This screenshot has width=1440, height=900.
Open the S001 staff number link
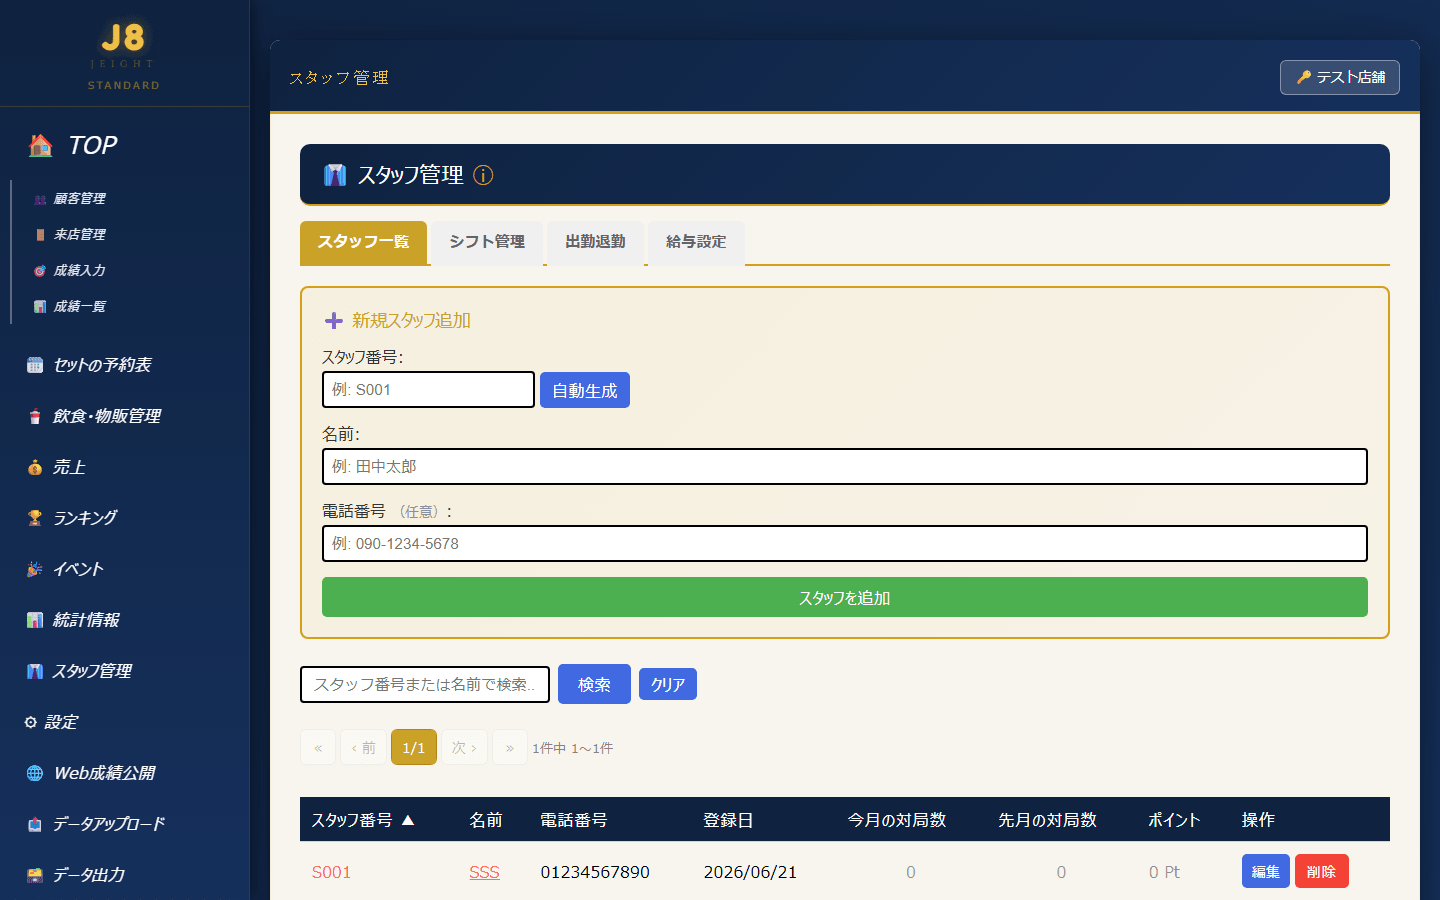pos(331,872)
